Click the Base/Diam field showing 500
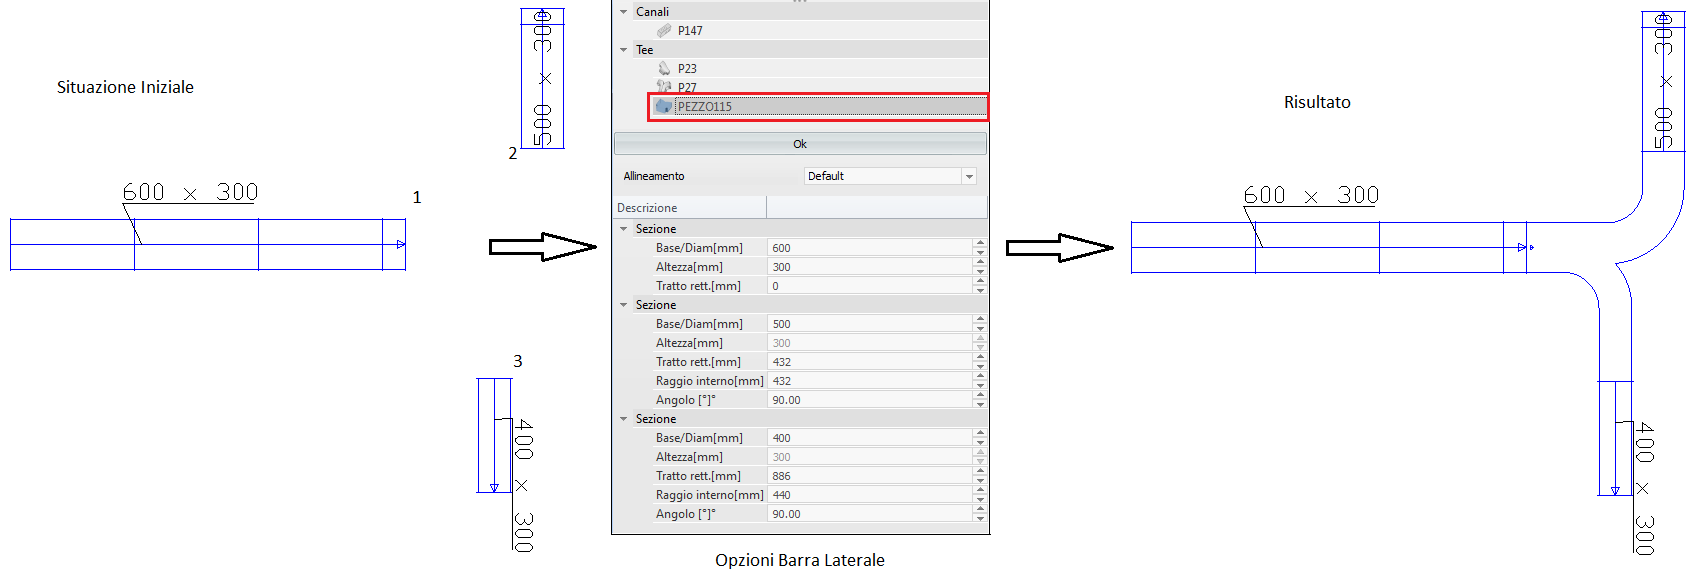 click(868, 324)
